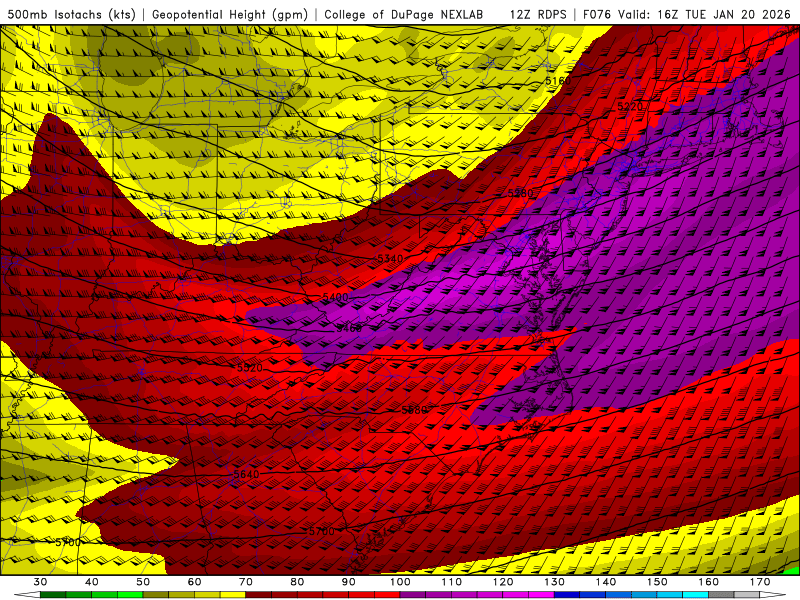Click the 80 value on the color scale
Screen dimensions: 800x600
click(x=297, y=582)
